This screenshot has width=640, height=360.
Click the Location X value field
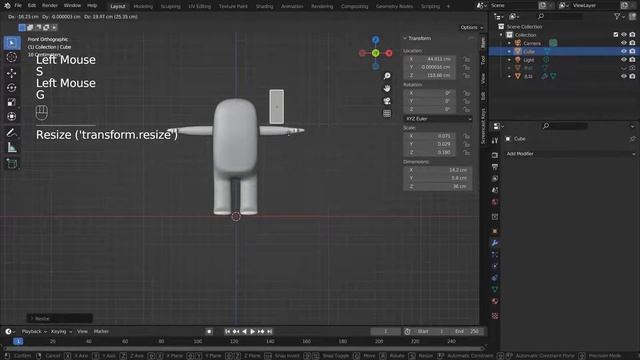click(x=430, y=59)
